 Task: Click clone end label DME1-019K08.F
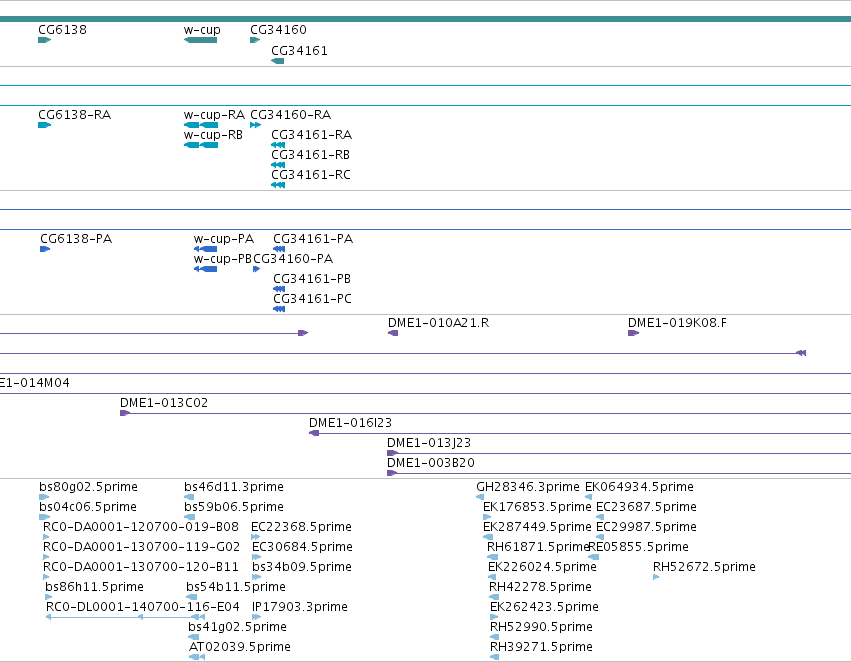click(677, 323)
